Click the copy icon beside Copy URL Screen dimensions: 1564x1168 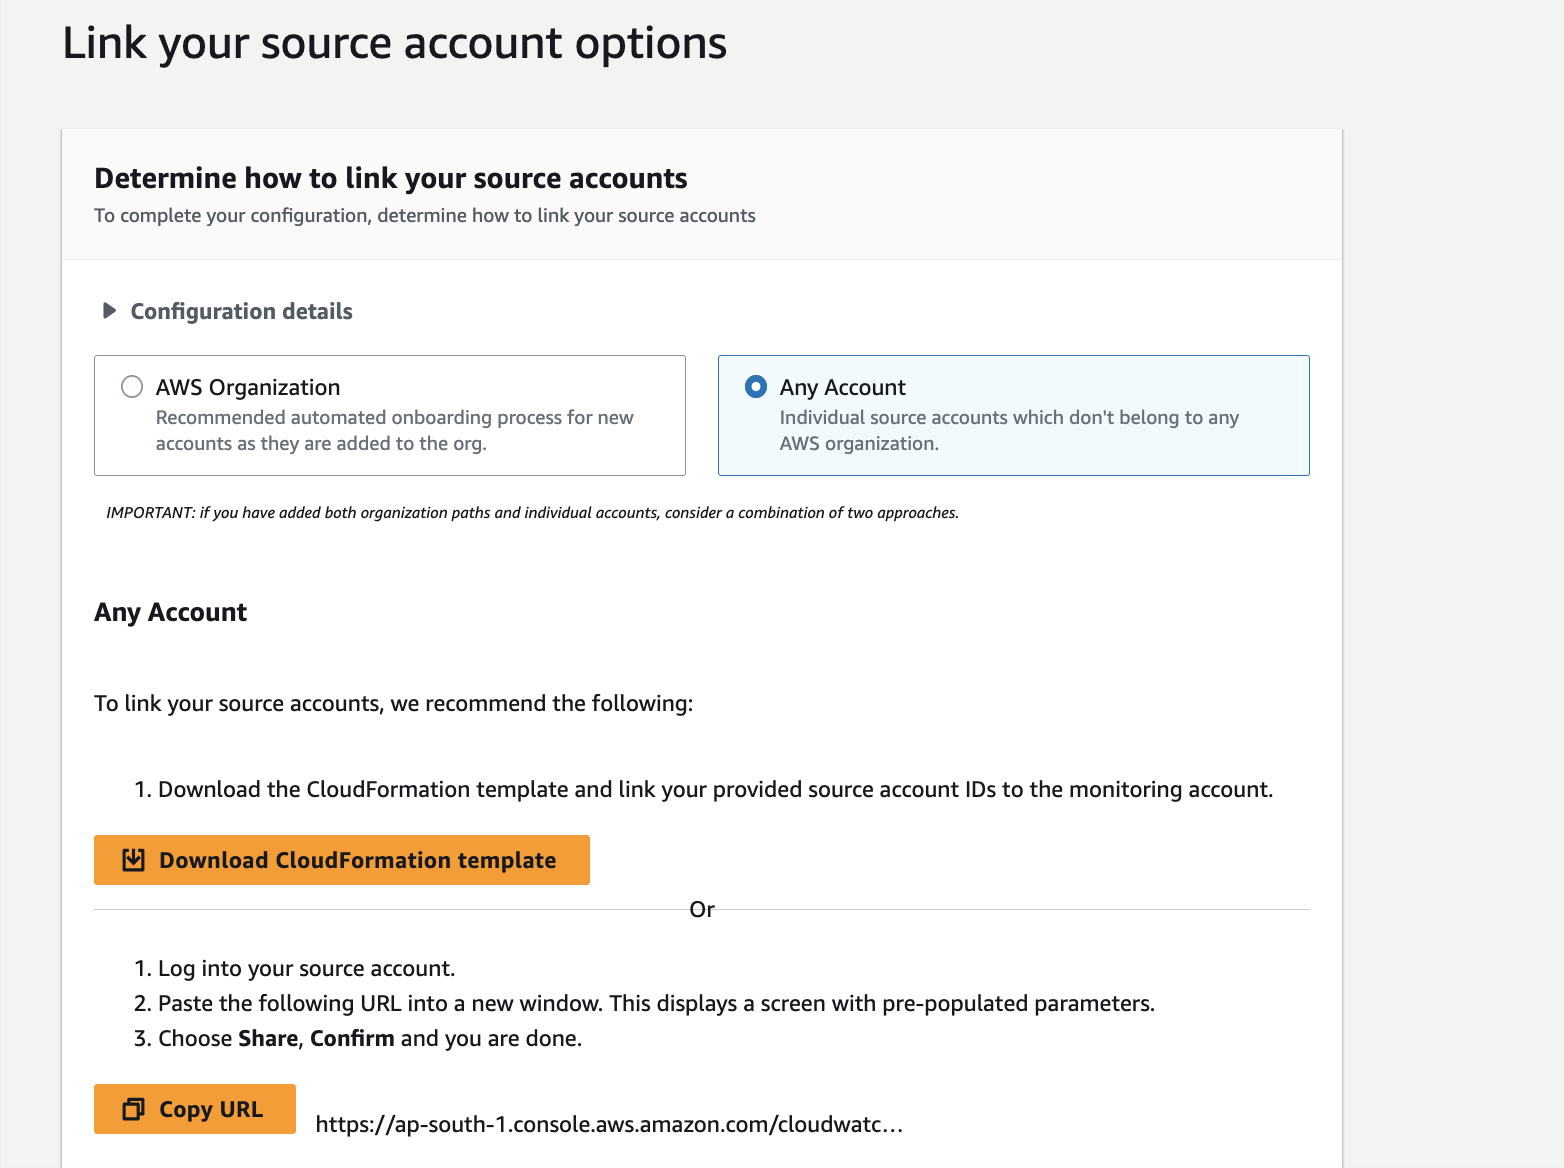133,1109
